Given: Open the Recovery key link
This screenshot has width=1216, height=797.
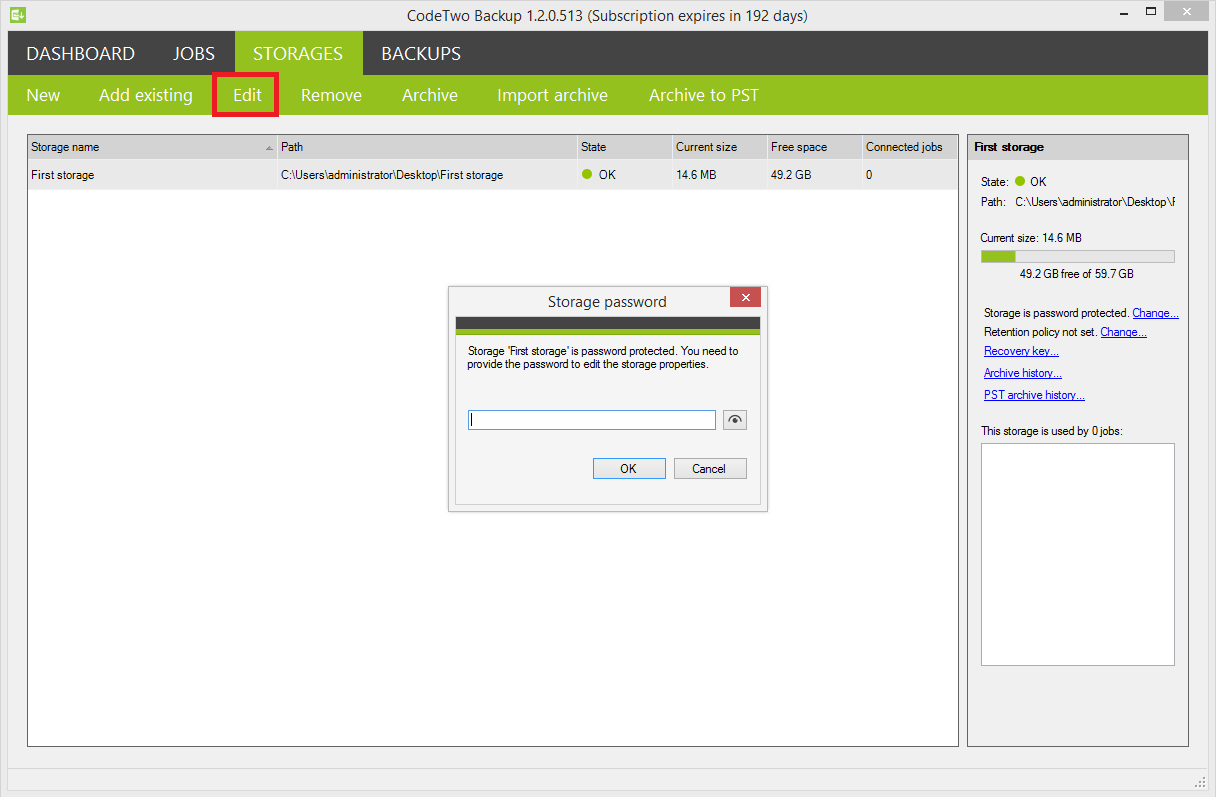Looking at the screenshot, I should (1020, 351).
